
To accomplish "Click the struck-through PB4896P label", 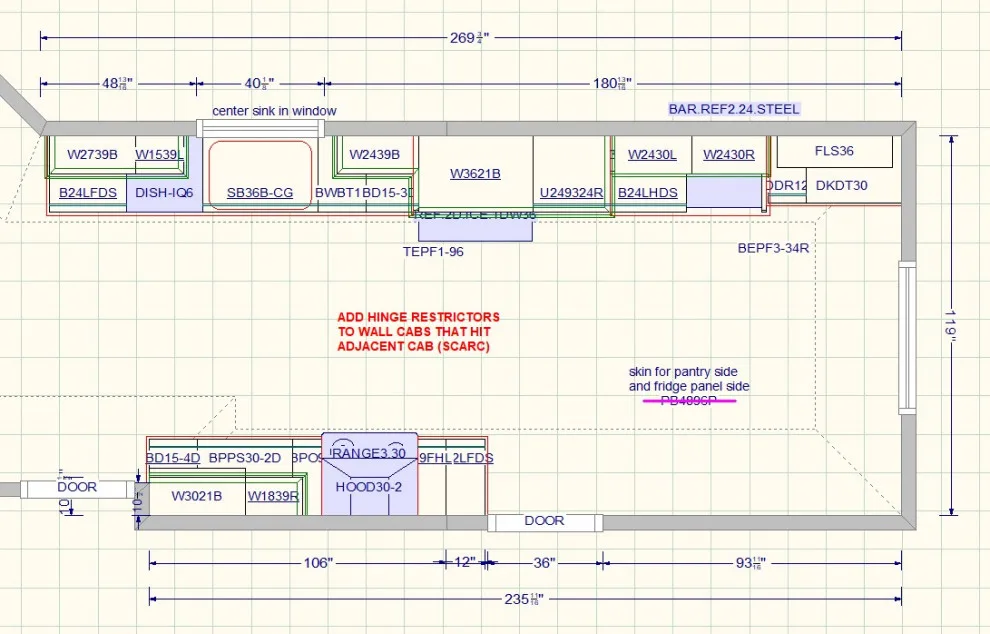I will [689, 400].
